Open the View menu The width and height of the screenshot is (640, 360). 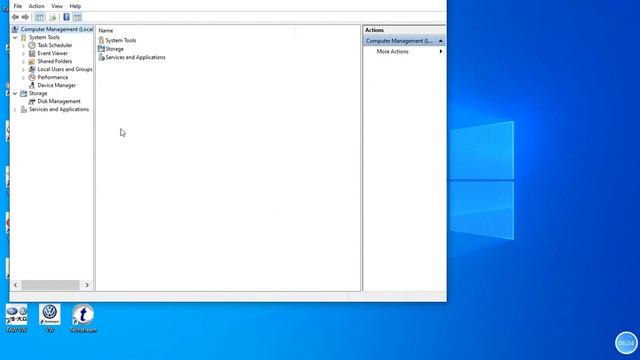point(57,6)
